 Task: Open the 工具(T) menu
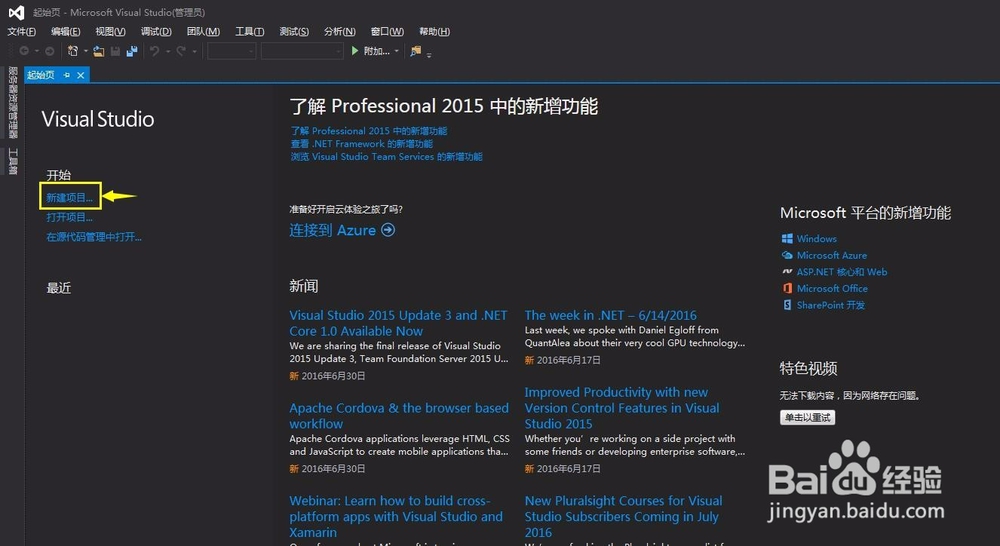point(249,31)
